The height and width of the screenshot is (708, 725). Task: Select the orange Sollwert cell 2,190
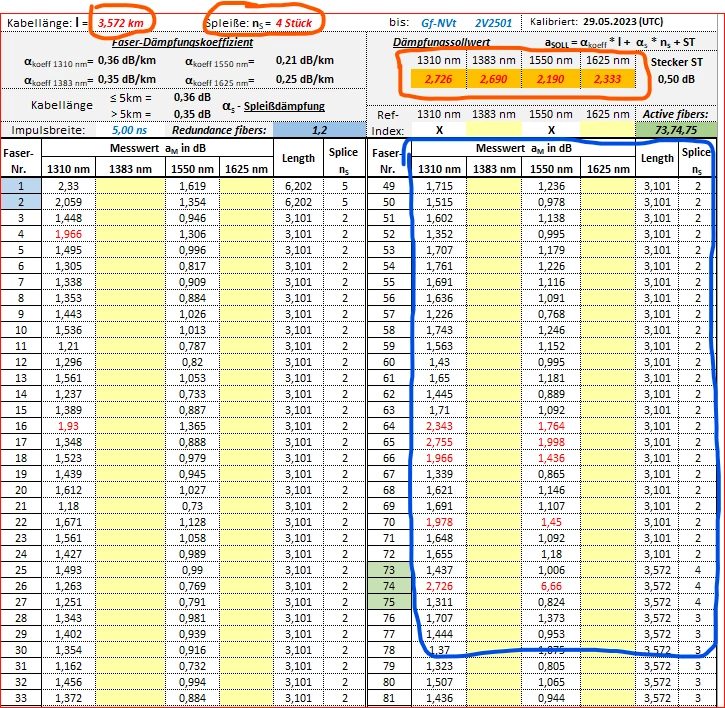(x=550, y=79)
